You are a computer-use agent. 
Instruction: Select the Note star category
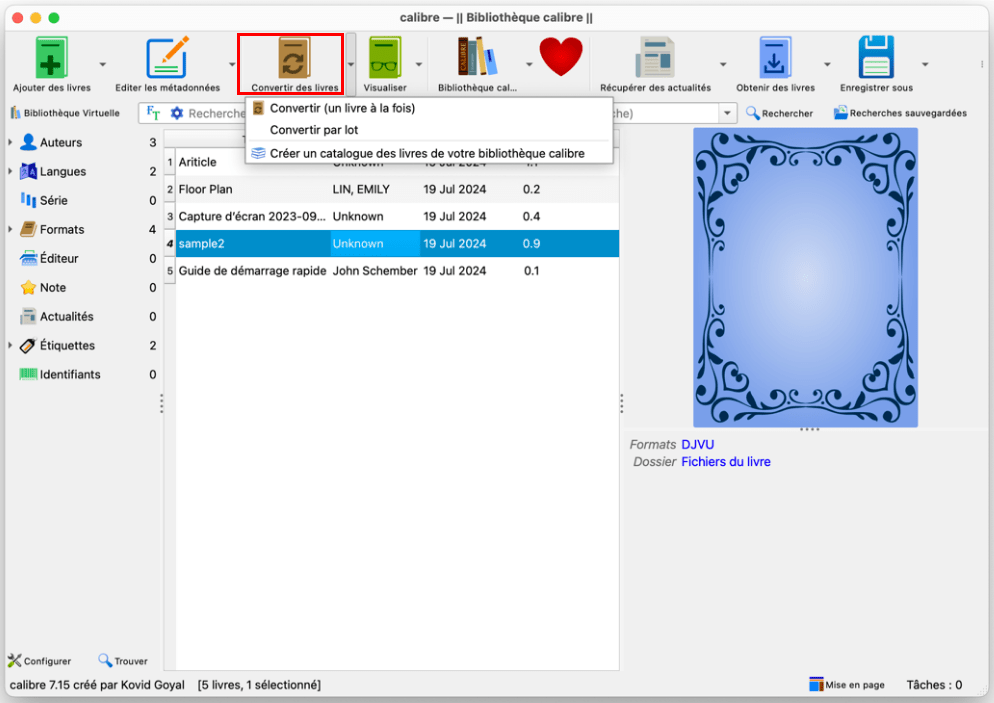click(x=53, y=287)
